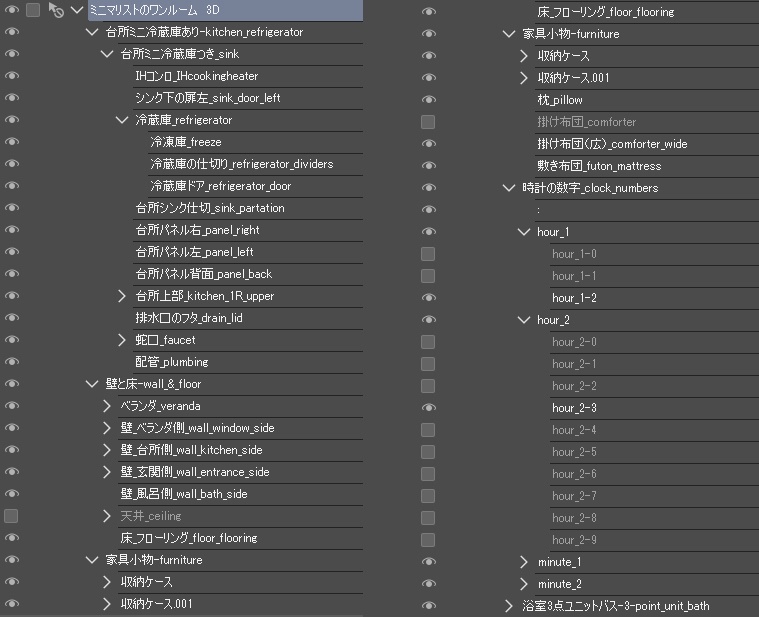759x617 pixels.
Task: Hide the pillow object with its eye icon
Action: point(428,100)
